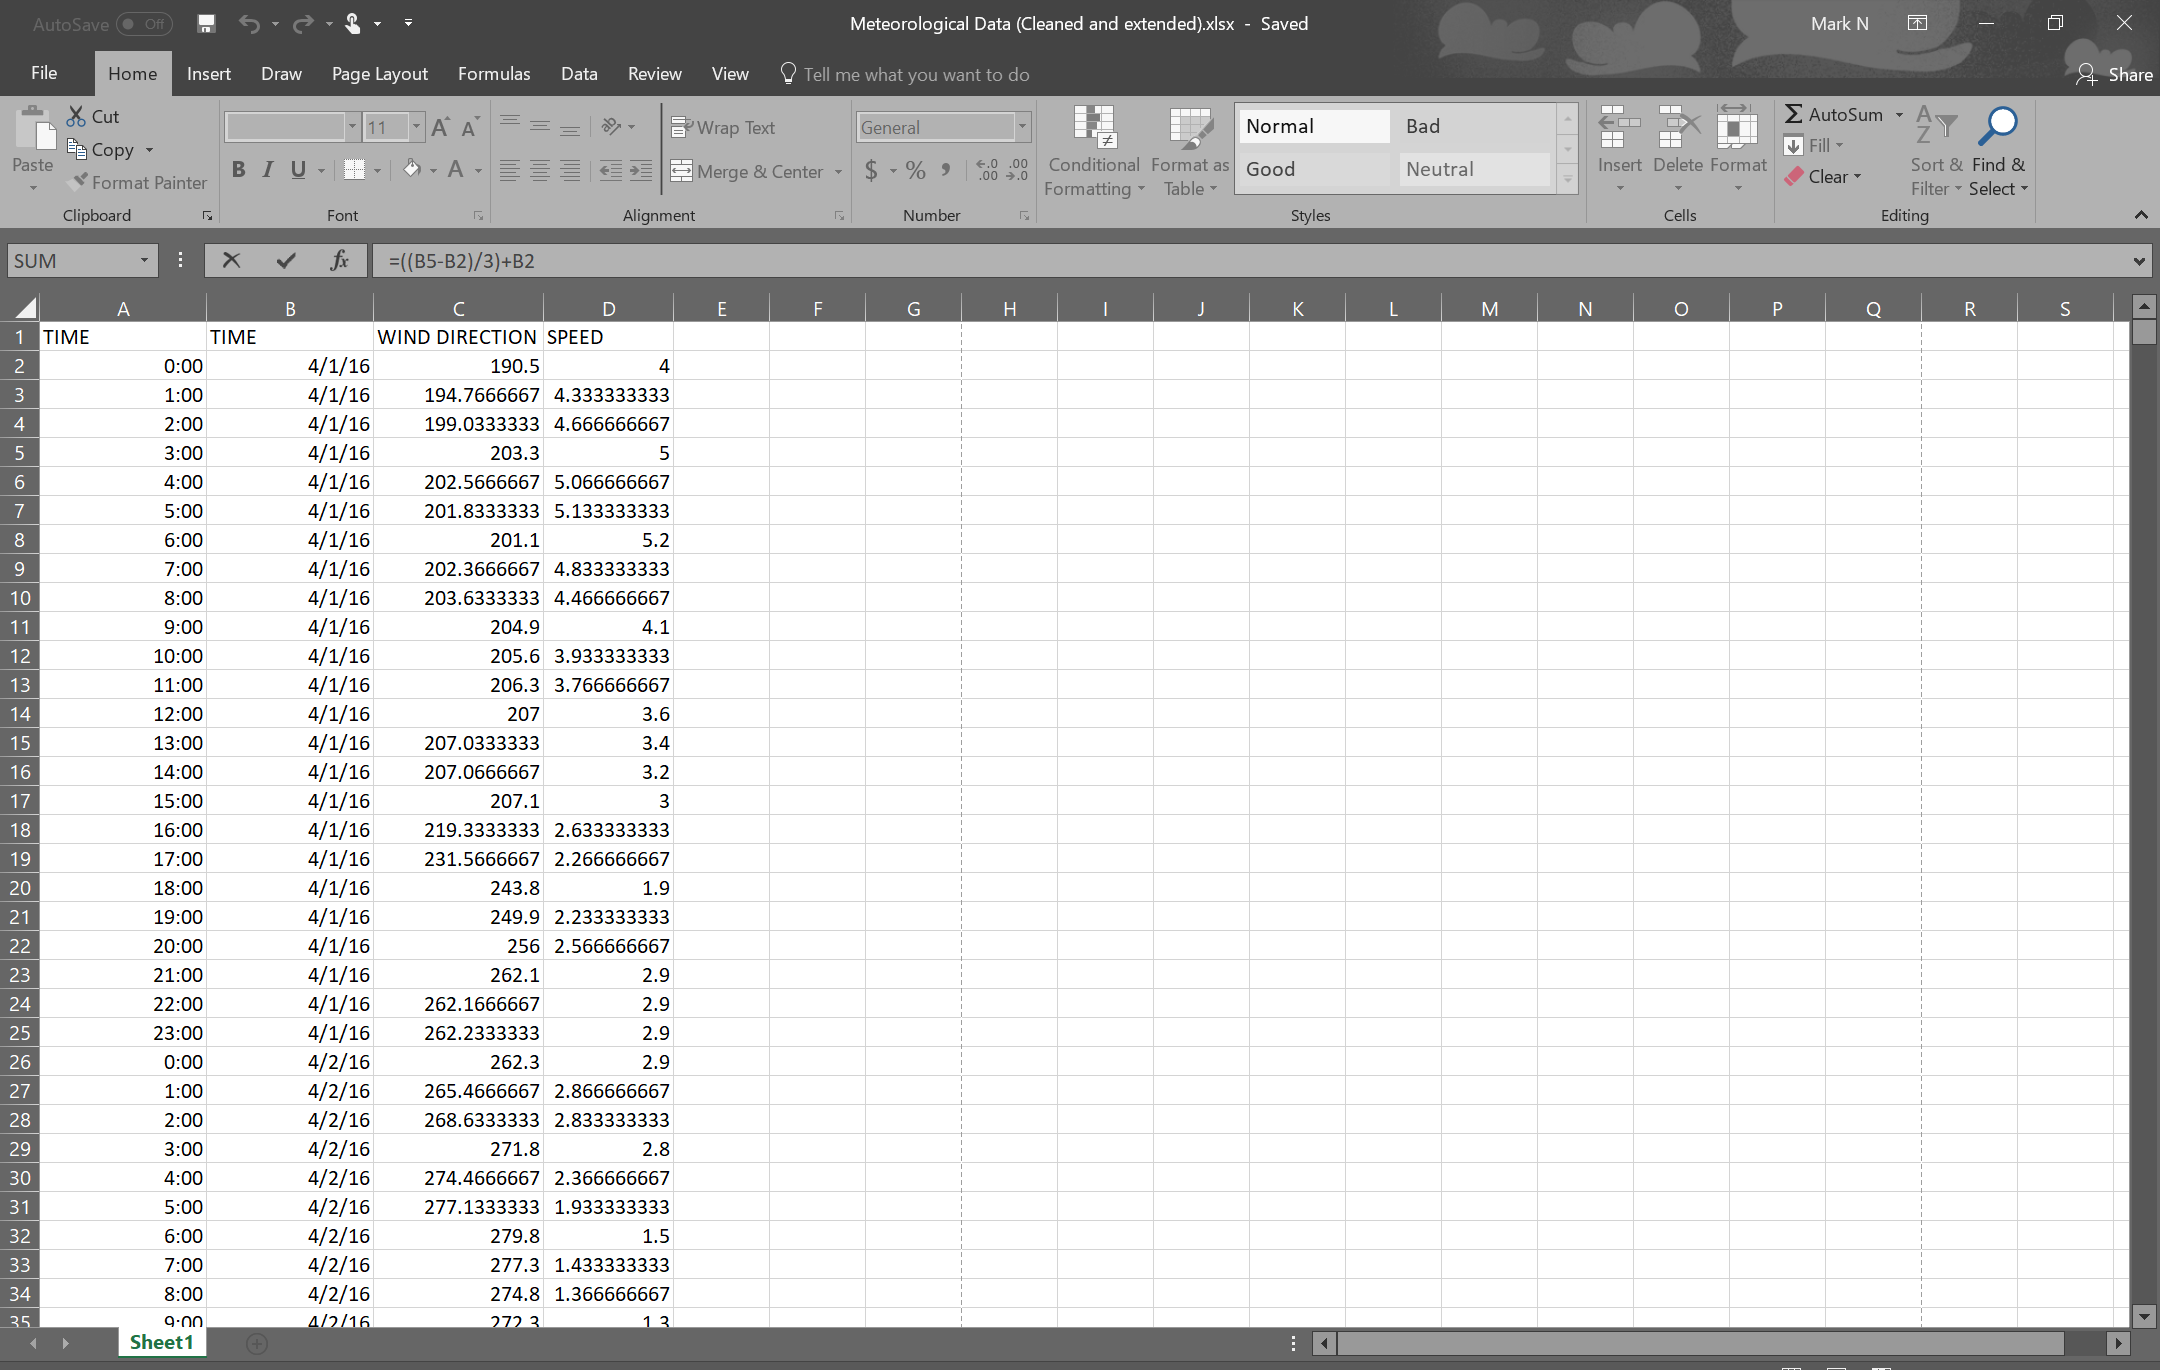2160x1370 pixels.
Task: Select the Bad cell style
Action: [1474, 126]
